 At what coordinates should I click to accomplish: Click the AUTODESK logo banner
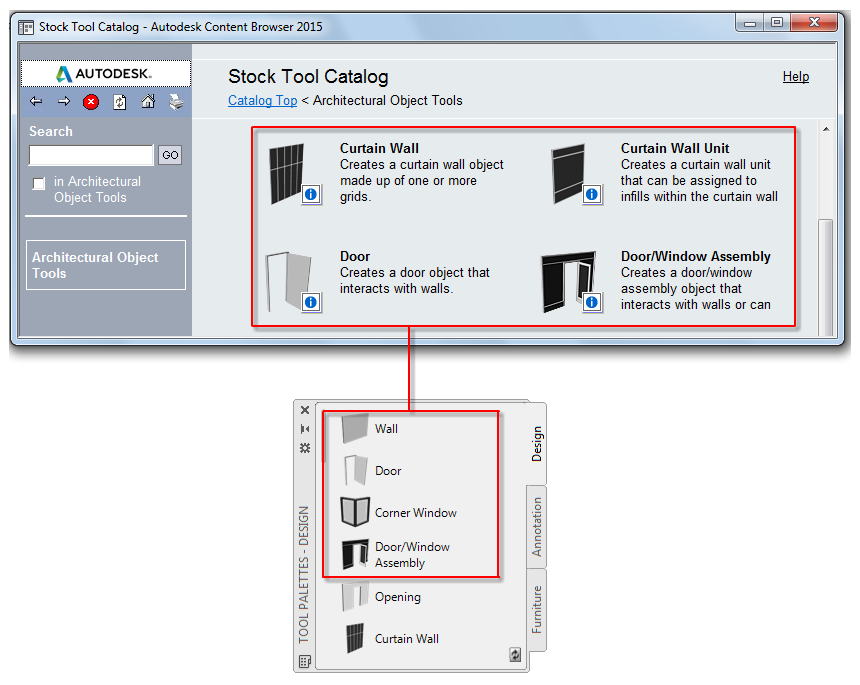click(x=106, y=73)
